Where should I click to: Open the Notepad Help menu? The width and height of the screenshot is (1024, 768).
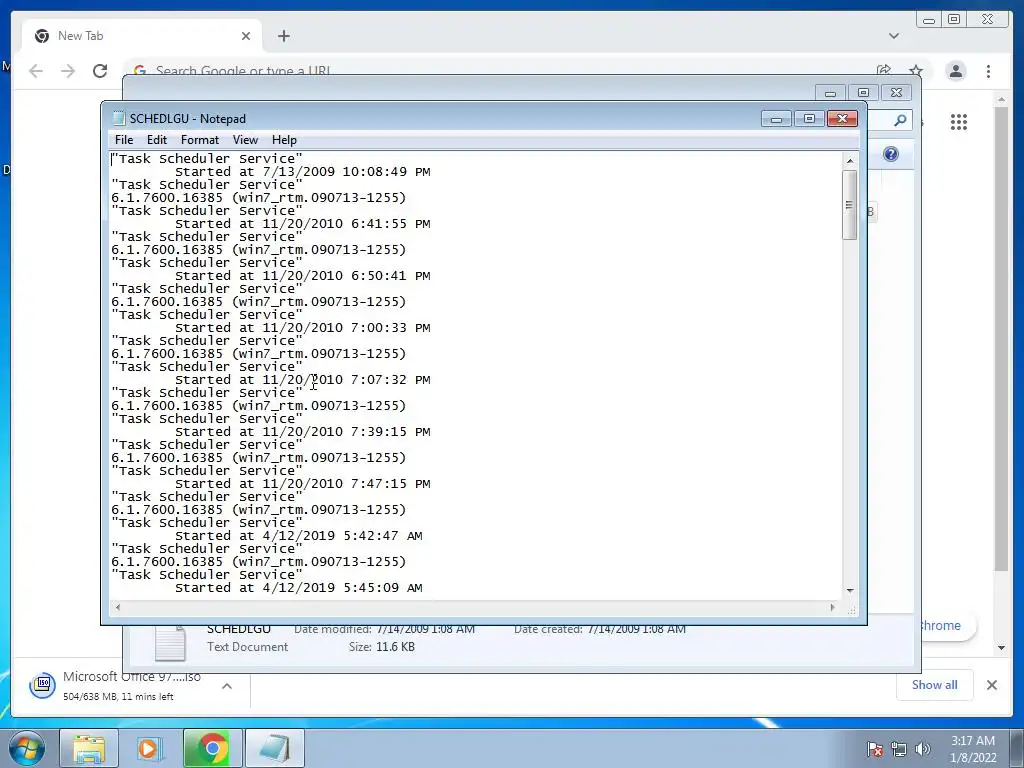coord(284,140)
